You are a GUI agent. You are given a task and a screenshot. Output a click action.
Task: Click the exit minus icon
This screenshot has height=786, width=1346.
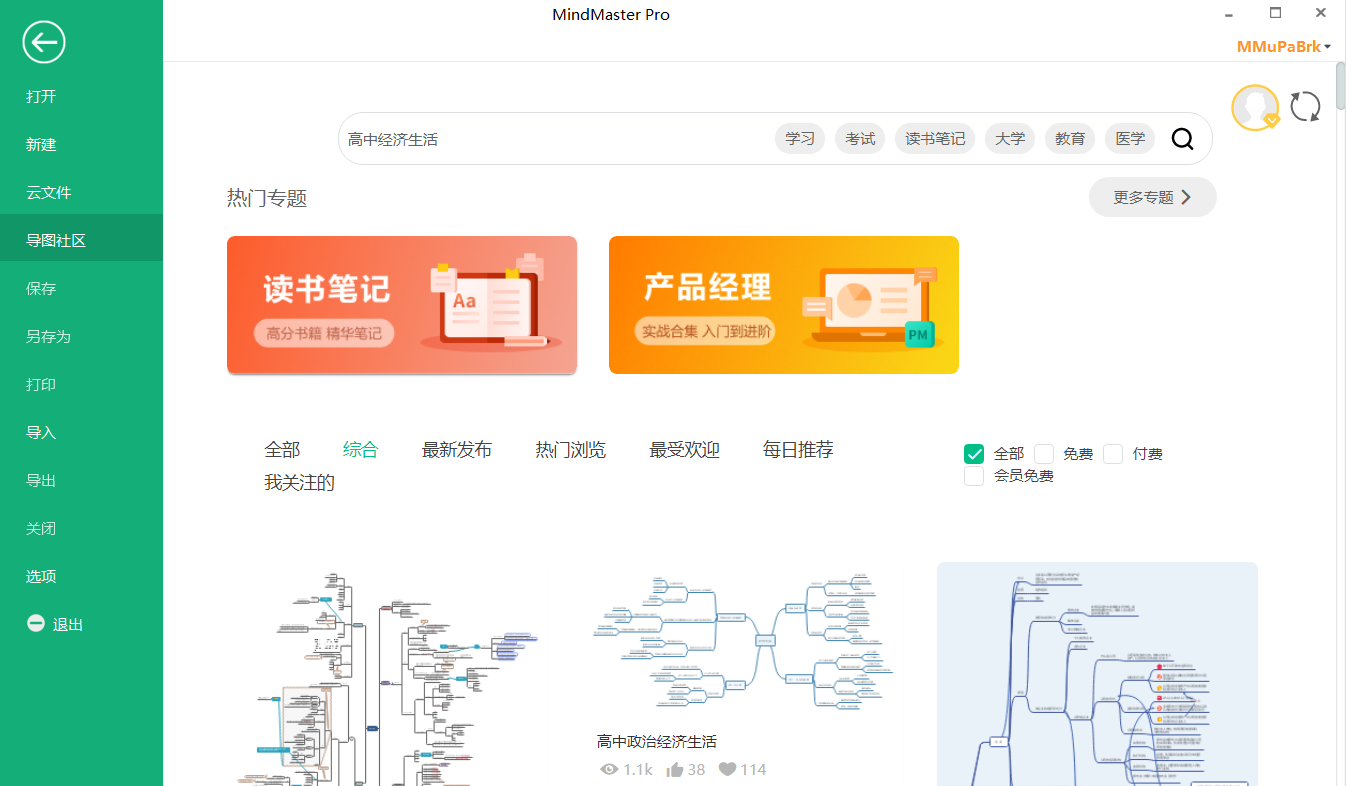click(35, 624)
